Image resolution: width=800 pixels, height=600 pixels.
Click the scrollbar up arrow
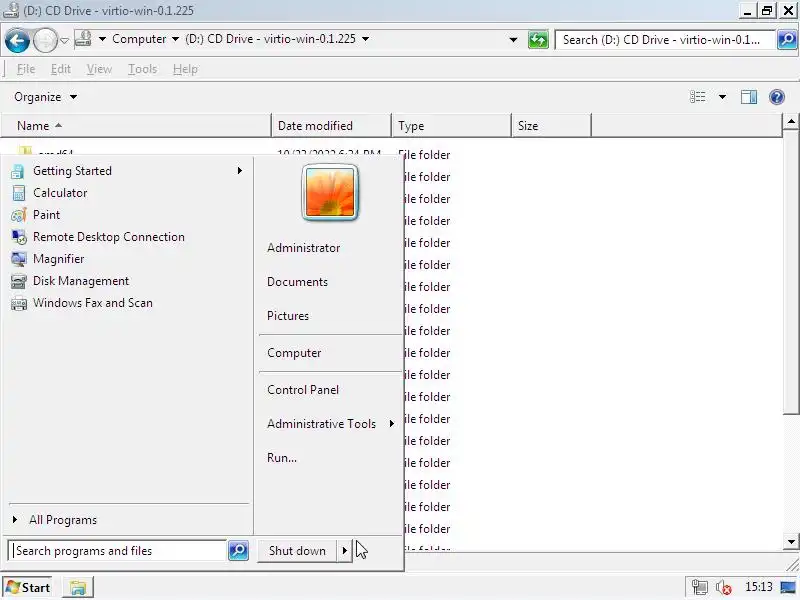[x=790, y=121]
